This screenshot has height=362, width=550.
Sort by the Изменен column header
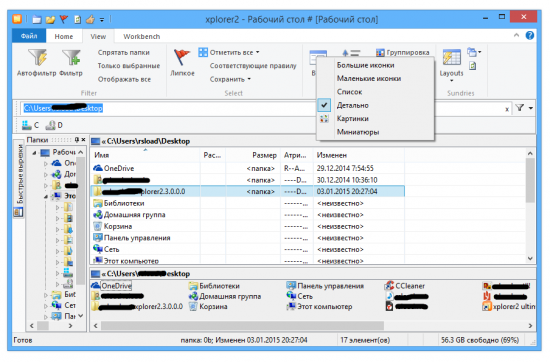click(358, 155)
